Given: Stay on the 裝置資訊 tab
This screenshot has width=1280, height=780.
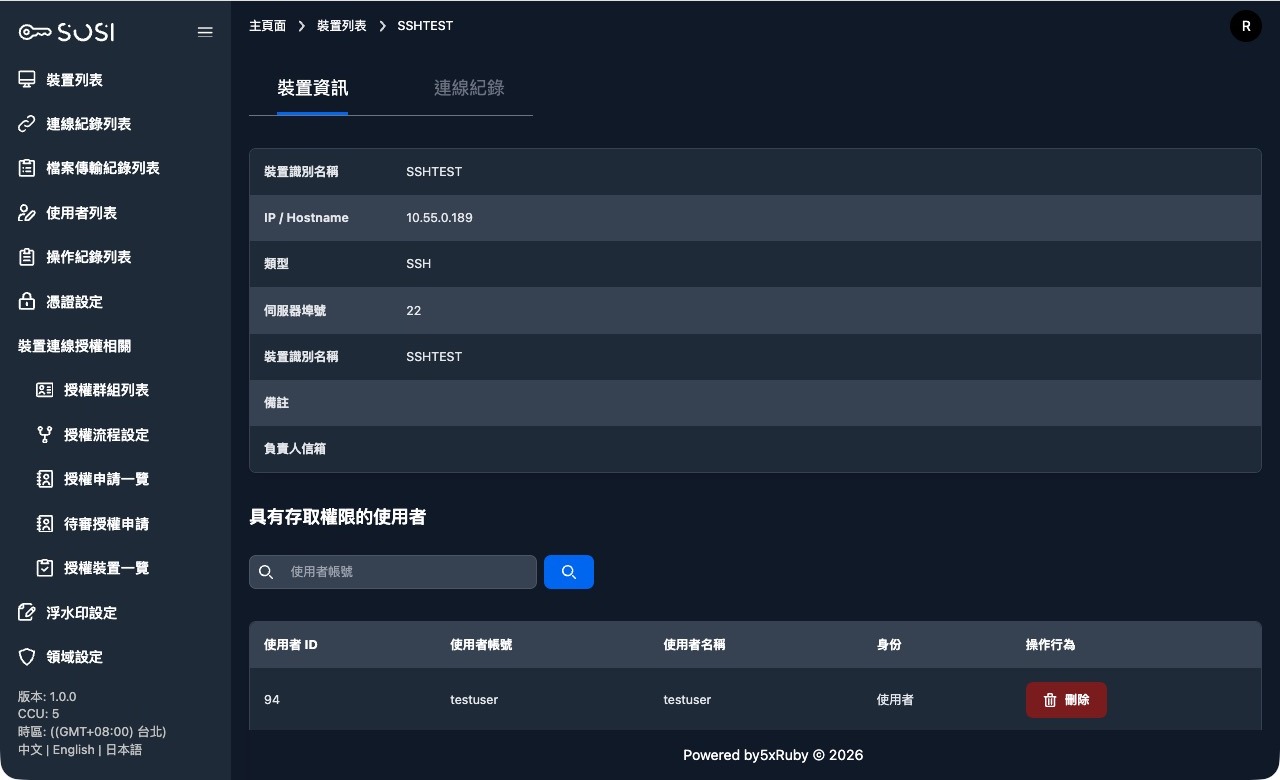Looking at the screenshot, I should click(313, 88).
